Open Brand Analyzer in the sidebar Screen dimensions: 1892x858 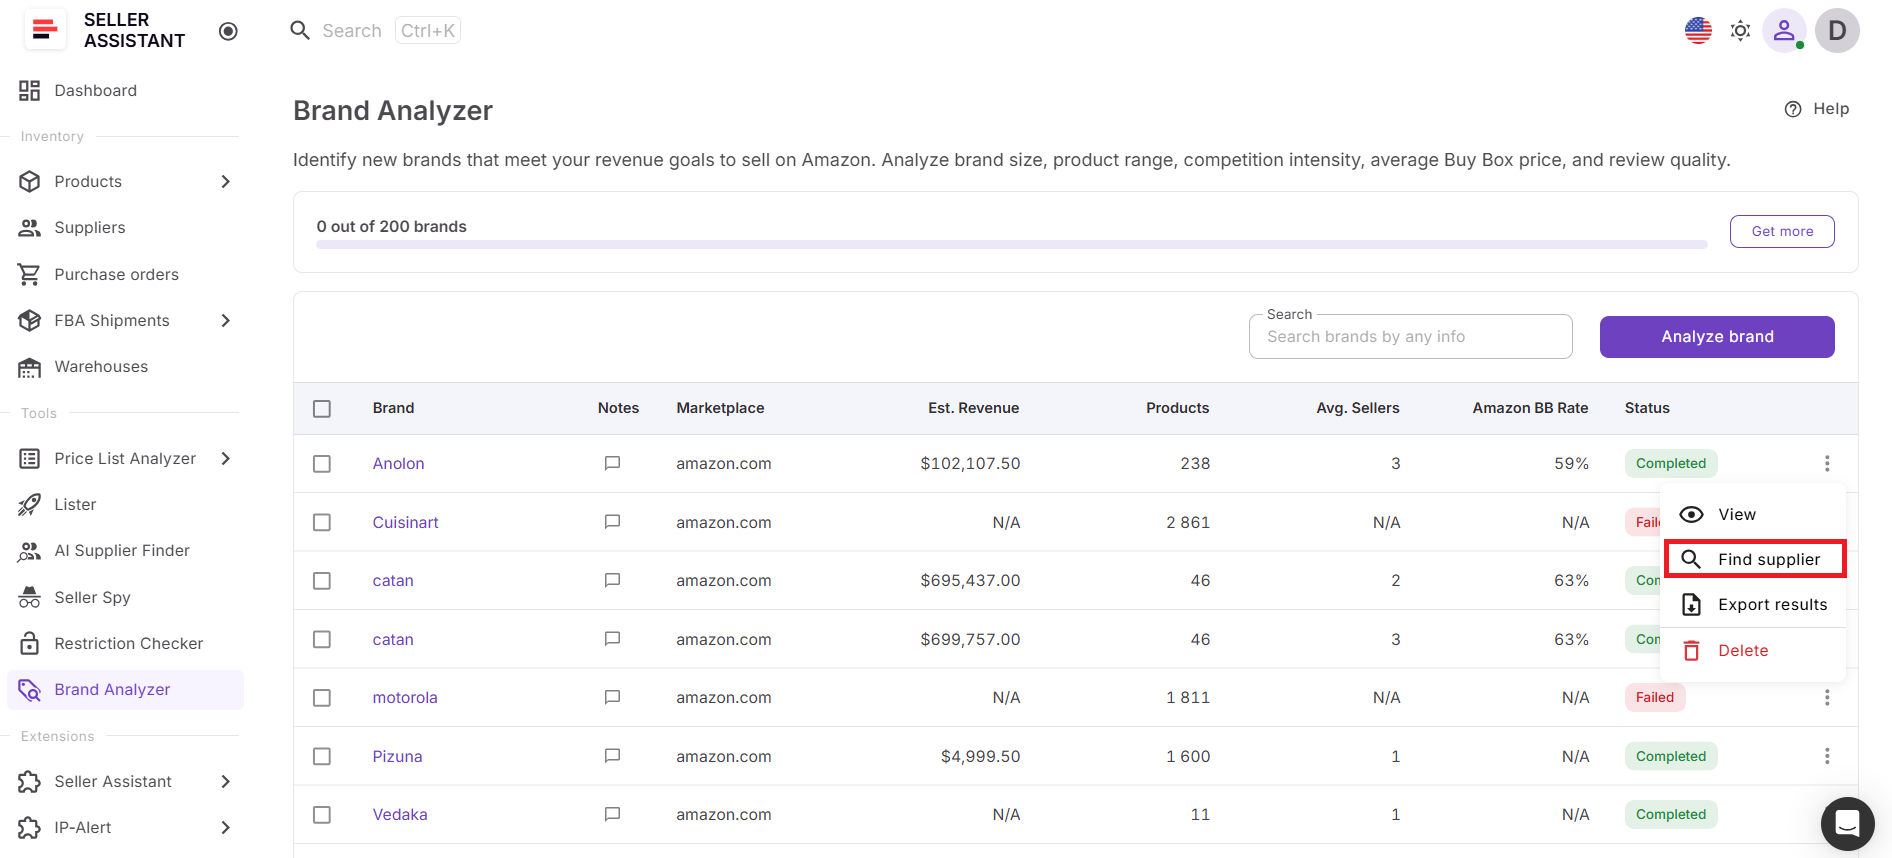pyautogui.click(x=125, y=690)
